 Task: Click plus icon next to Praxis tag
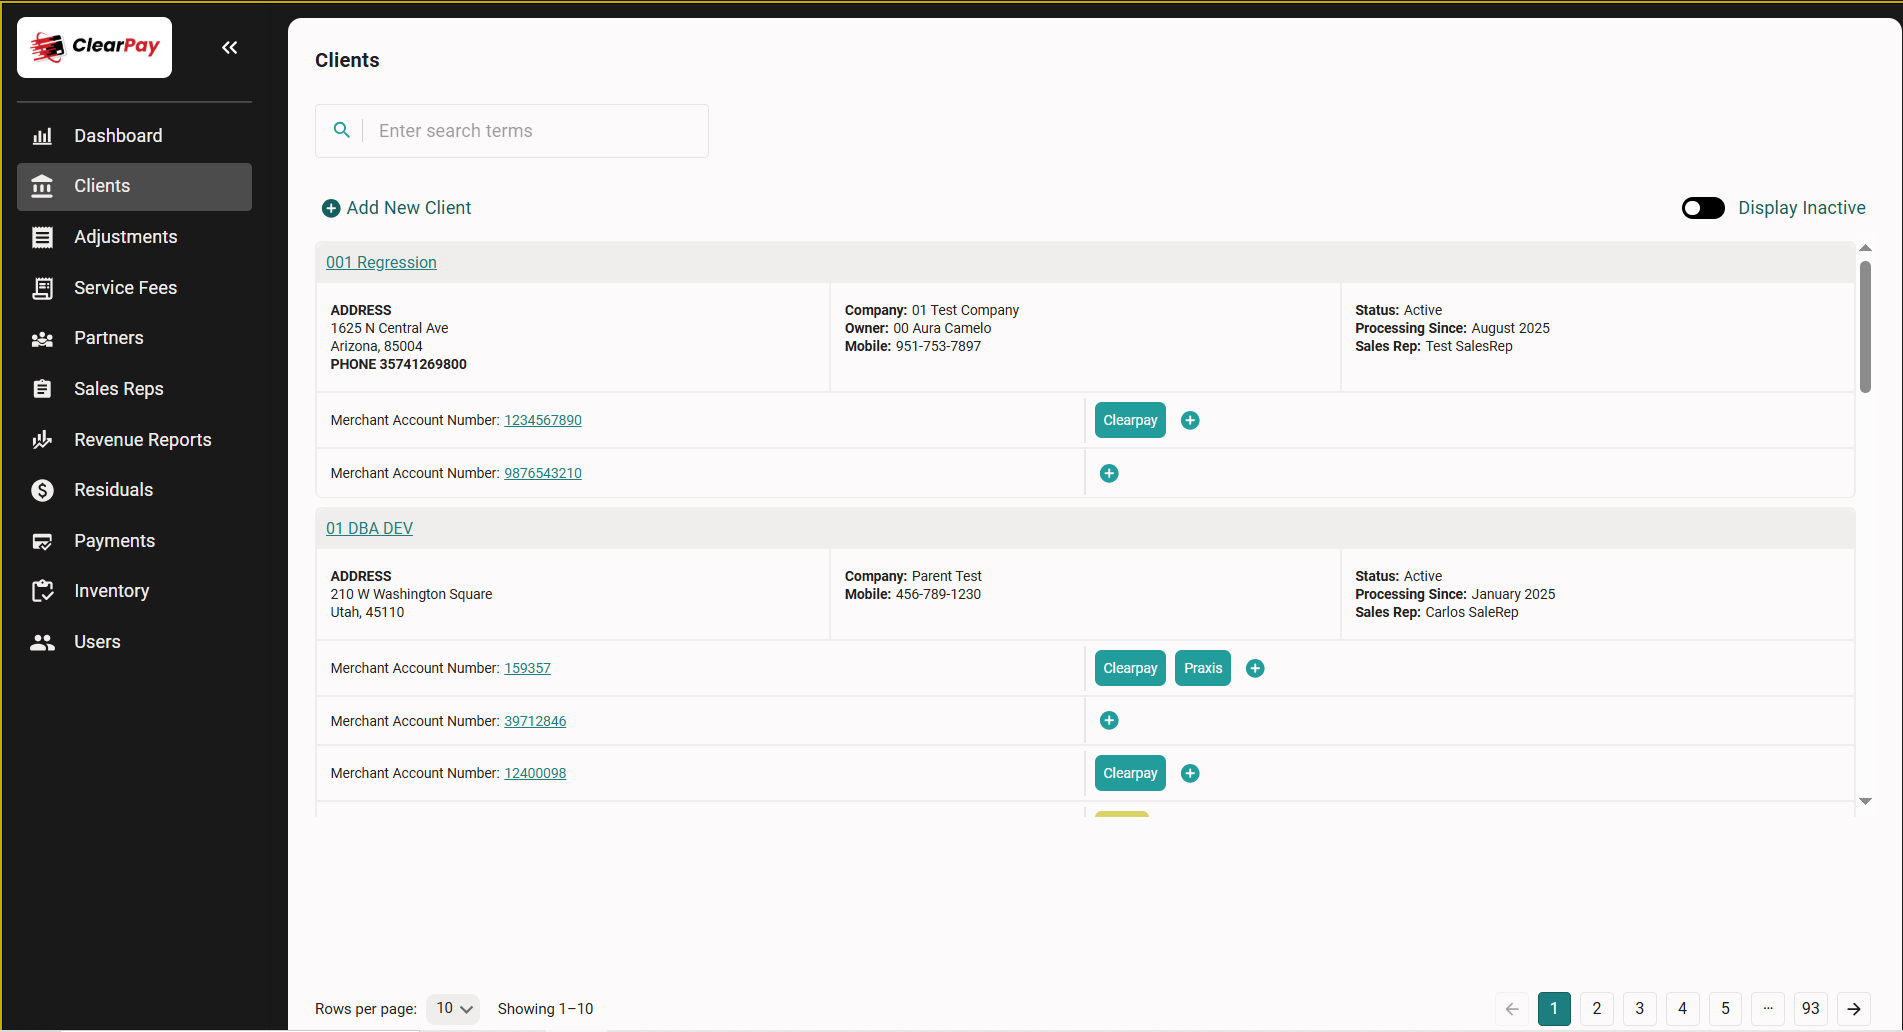pyautogui.click(x=1255, y=668)
